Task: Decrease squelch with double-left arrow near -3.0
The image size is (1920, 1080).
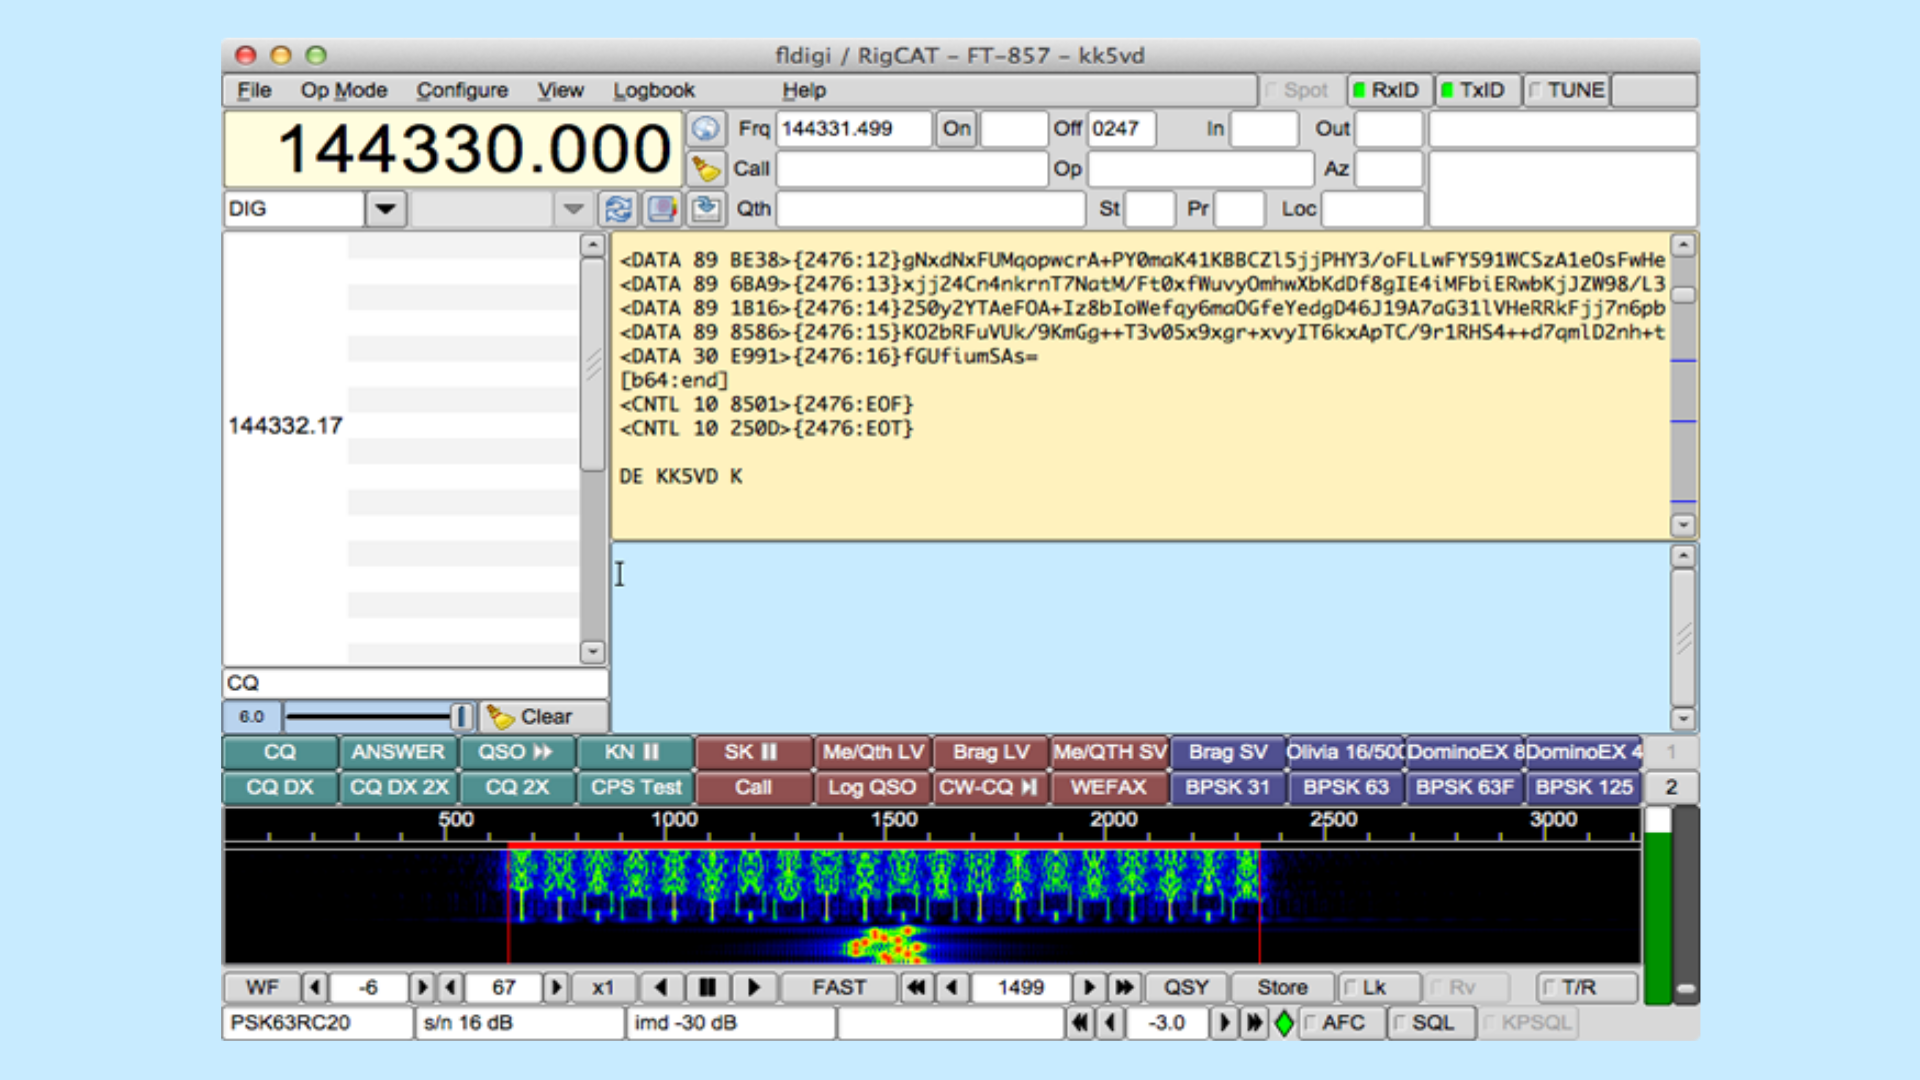Action: coord(1079,1023)
